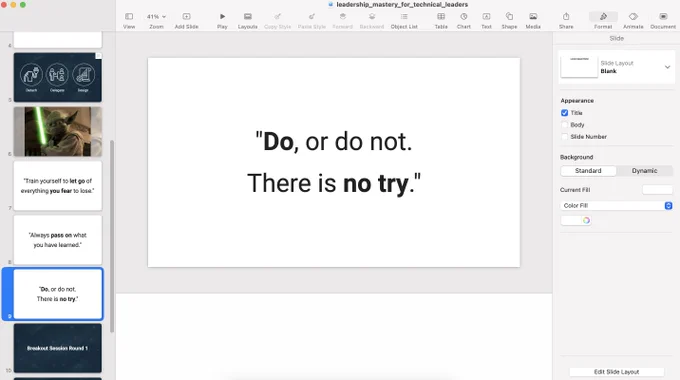This screenshot has height=380, width=680.
Task: Switch to Dynamic background
Action: 644,170
